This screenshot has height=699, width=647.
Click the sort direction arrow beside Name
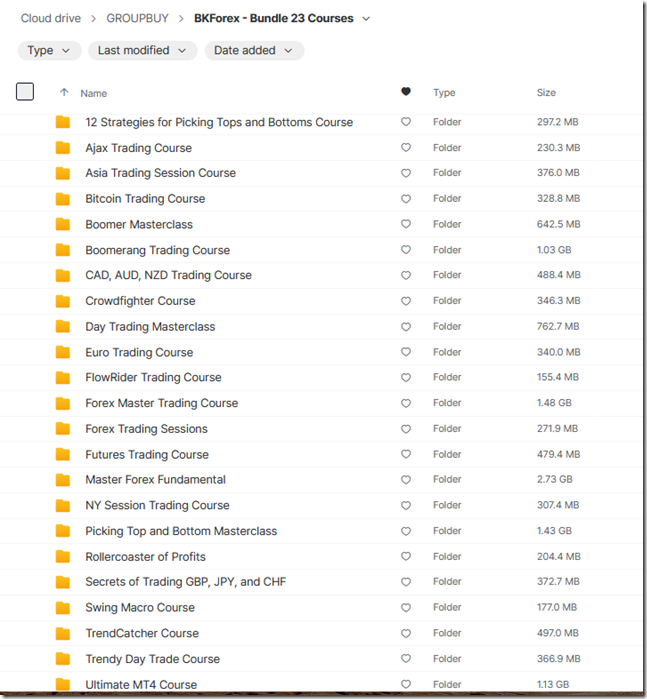(64, 92)
